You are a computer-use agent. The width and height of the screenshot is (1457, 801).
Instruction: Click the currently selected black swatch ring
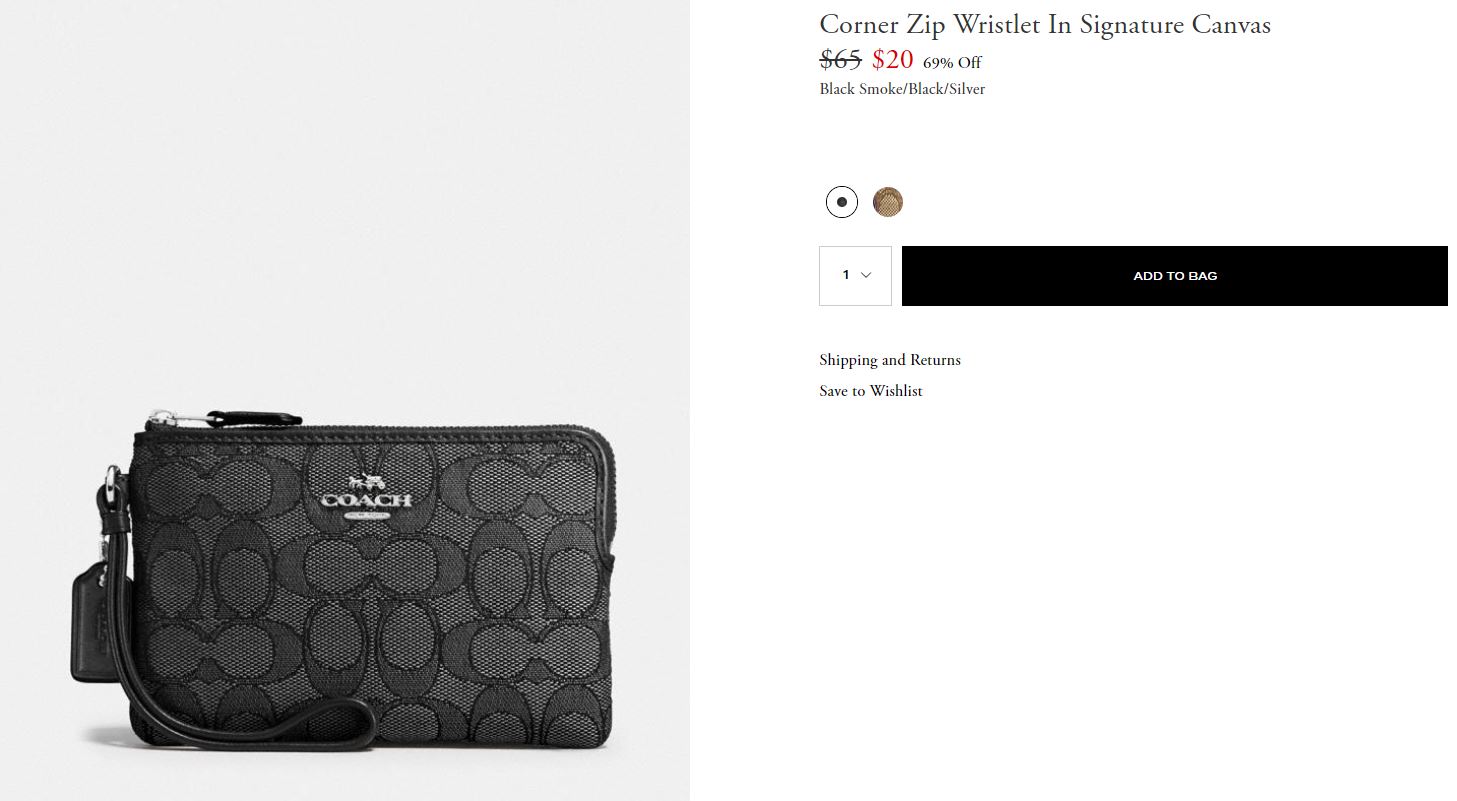coord(841,201)
